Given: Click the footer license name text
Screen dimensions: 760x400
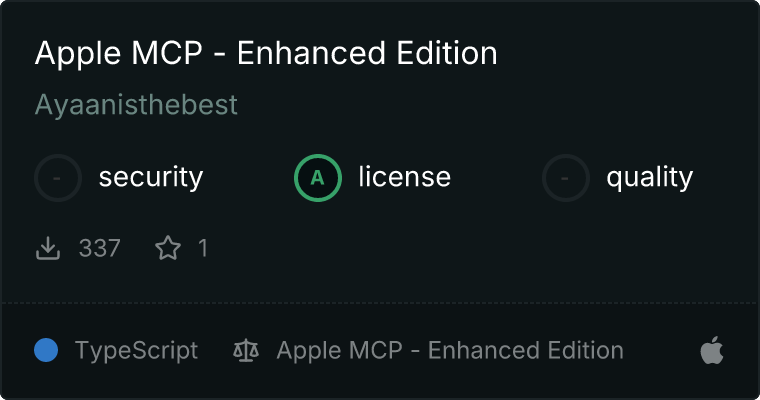Looking at the screenshot, I should 450,351.
